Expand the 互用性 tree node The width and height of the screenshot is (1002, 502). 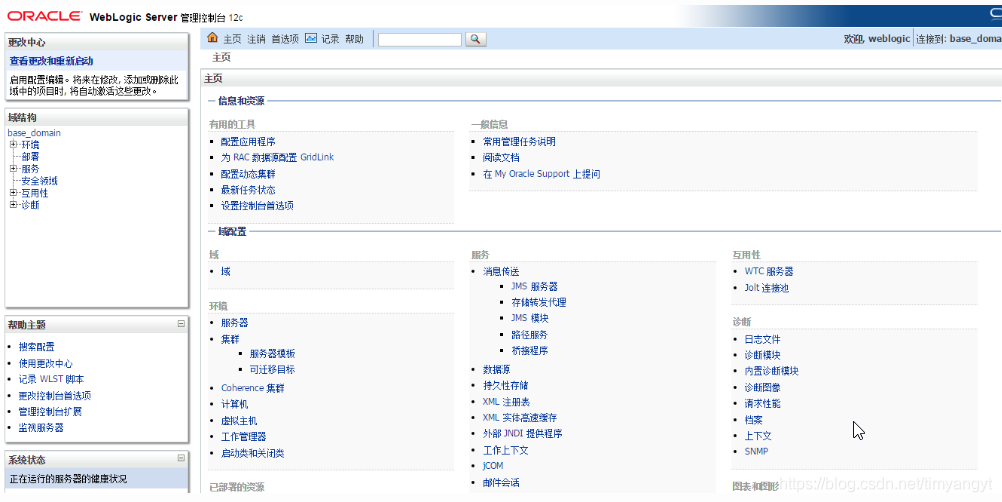tap(13, 193)
